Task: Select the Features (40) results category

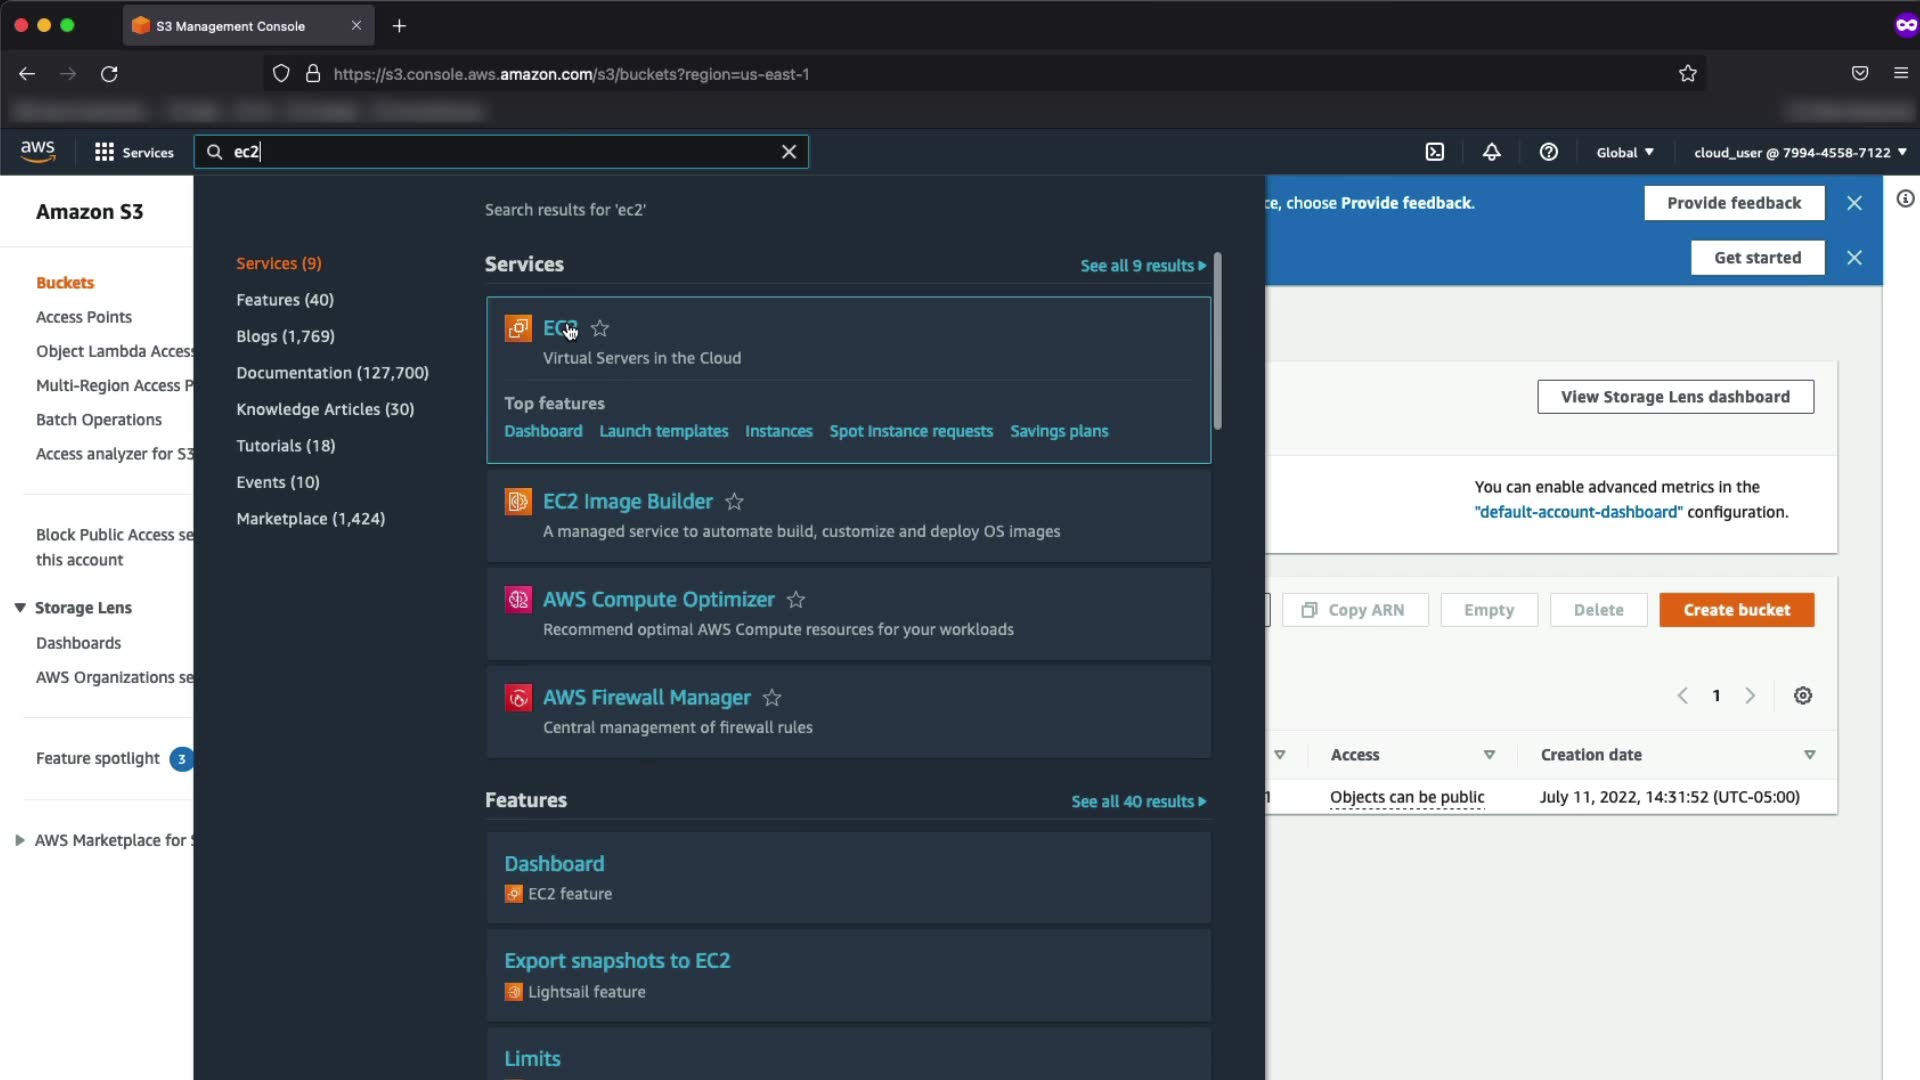Action: [x=285, y=300]
